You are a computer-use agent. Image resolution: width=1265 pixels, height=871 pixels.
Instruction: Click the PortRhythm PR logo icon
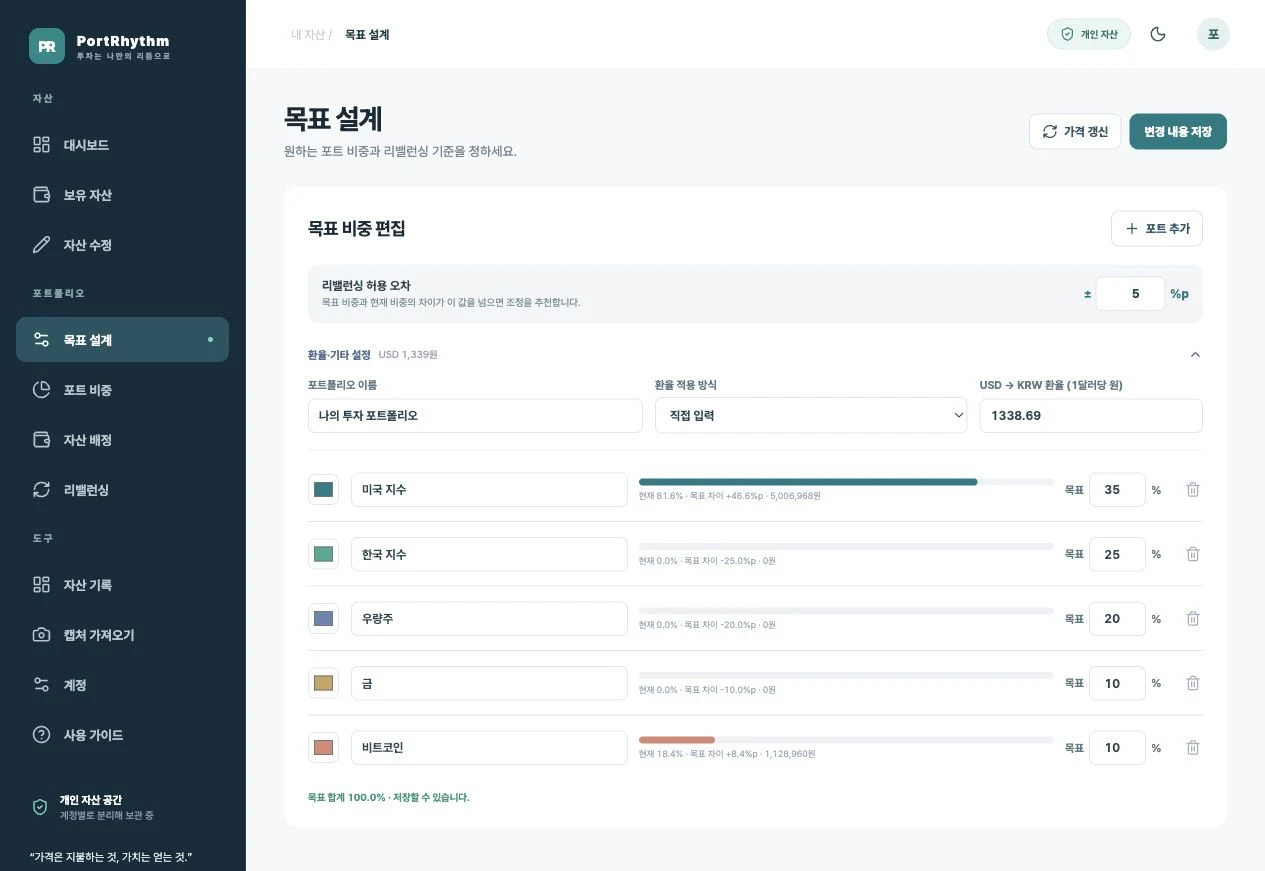47,46
